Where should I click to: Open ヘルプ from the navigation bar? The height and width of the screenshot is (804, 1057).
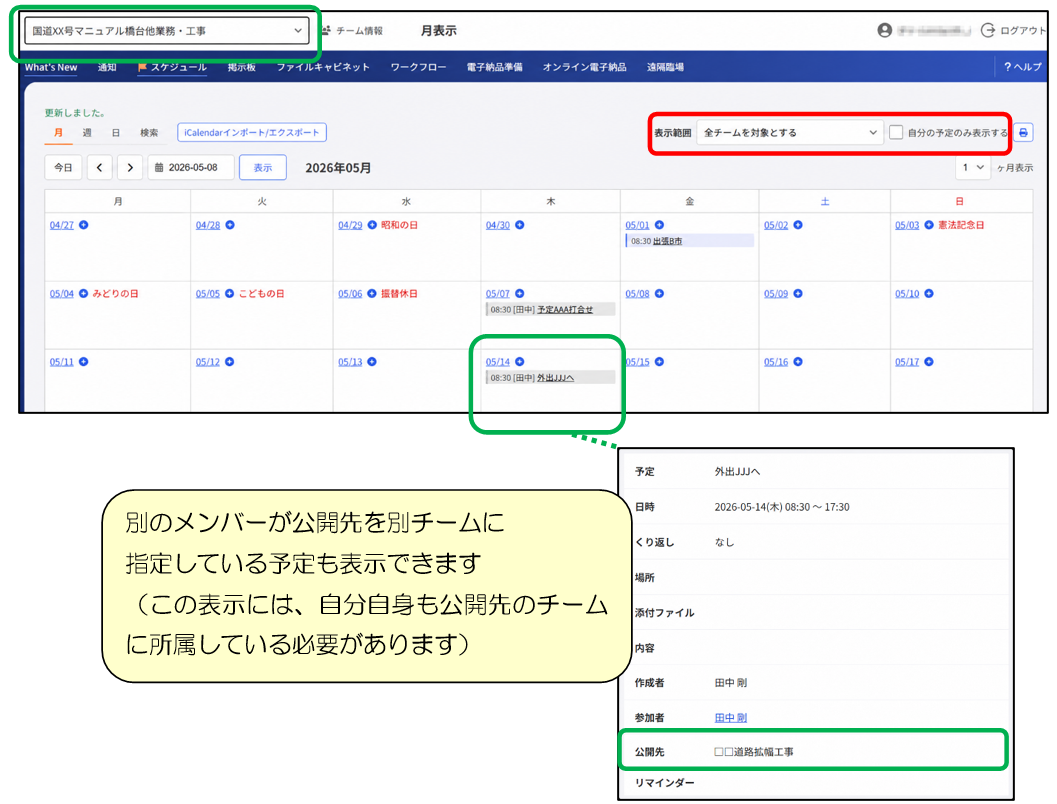[x=1023, y=67]
